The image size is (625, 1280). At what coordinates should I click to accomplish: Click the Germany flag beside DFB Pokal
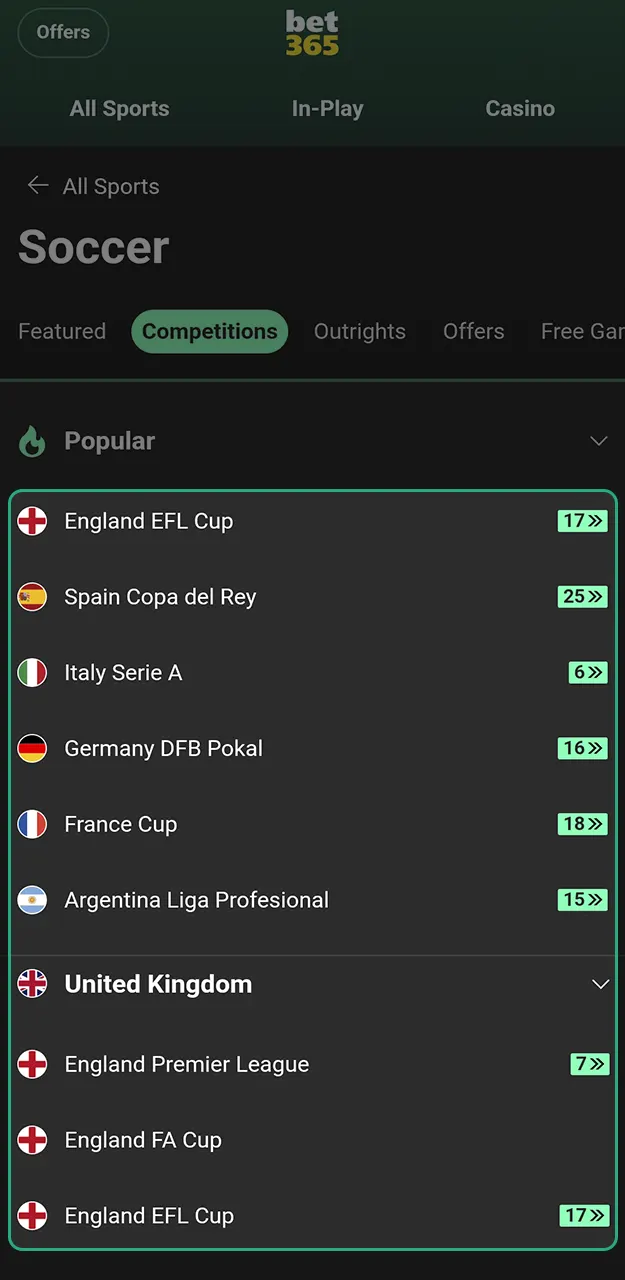[33, 748]
